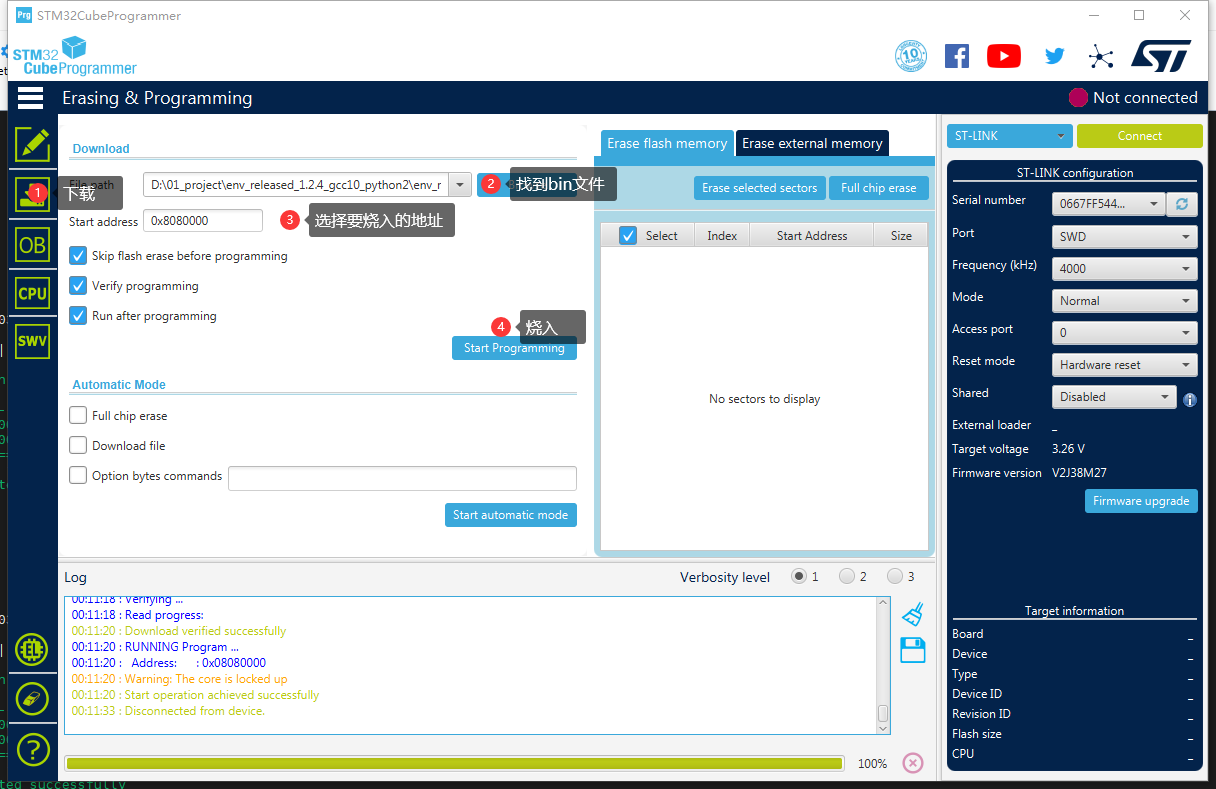
Task: Click log line 'Warning: The core is locked up'
Action: [179, 679]
